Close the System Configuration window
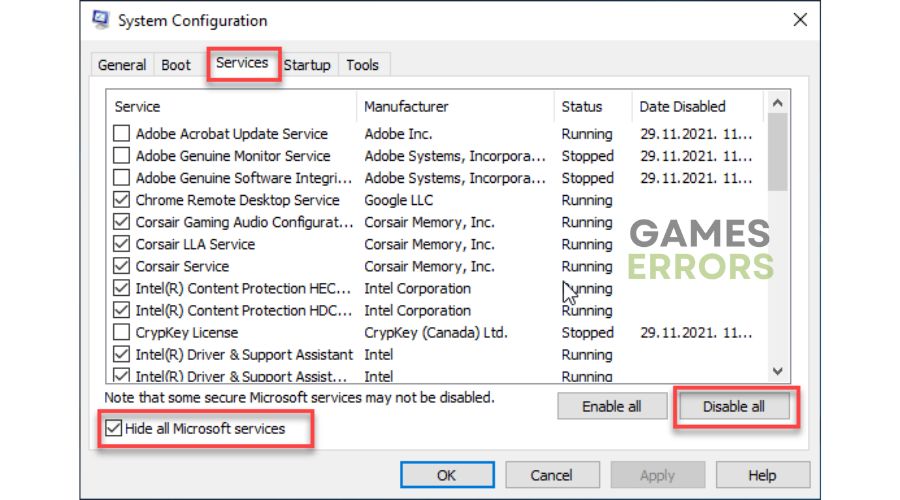Screen dimensions: 900x500 coord(800,20)
